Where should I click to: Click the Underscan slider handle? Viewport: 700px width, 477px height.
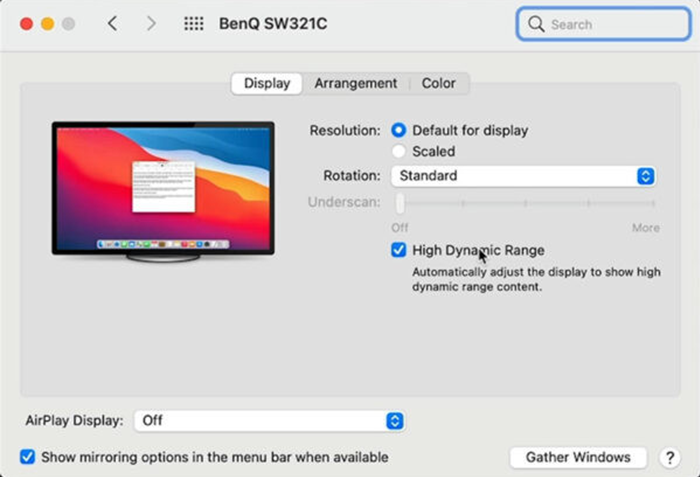(x=400, y=204)
